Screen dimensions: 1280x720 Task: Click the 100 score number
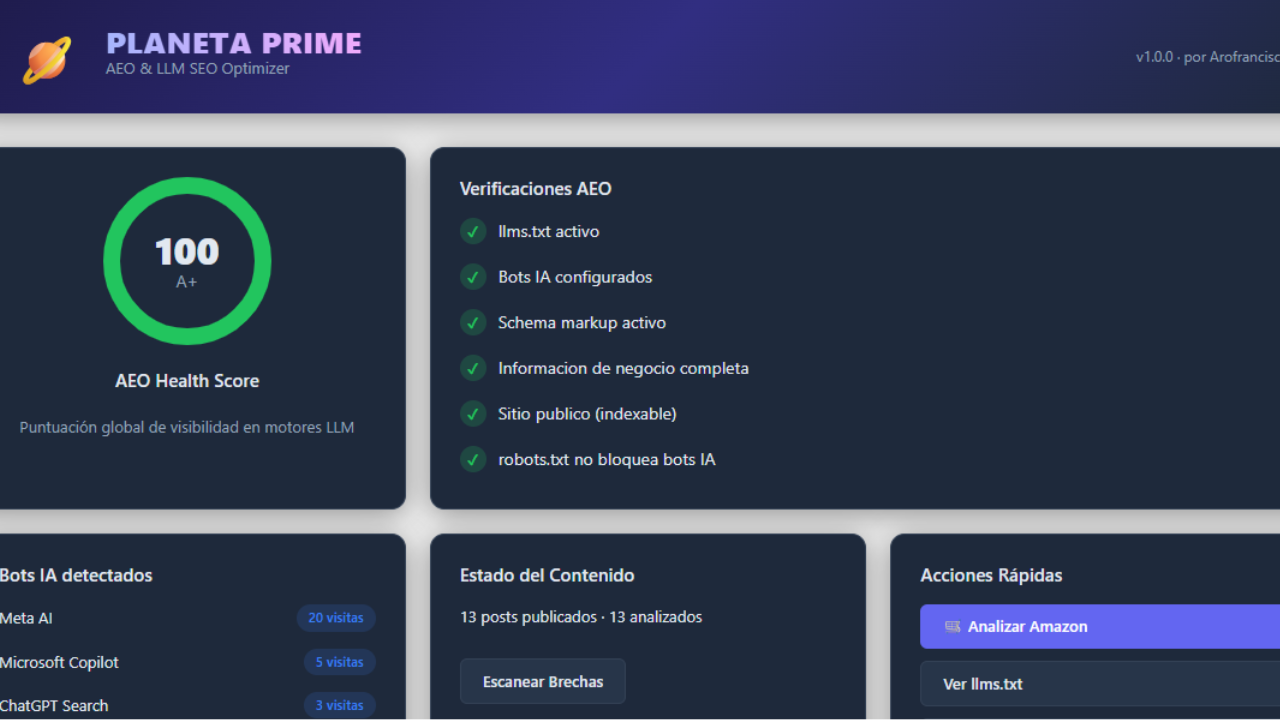pyautogui.click(x=187, y=252)
